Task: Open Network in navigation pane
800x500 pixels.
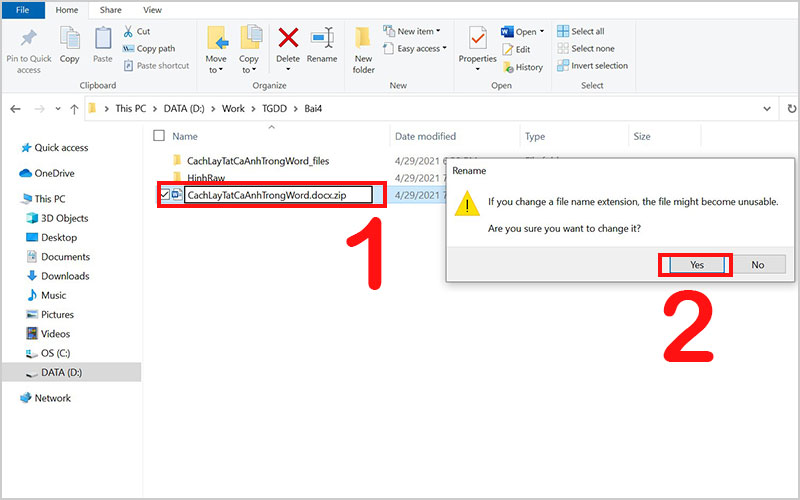Action: [x=45, y=398]
